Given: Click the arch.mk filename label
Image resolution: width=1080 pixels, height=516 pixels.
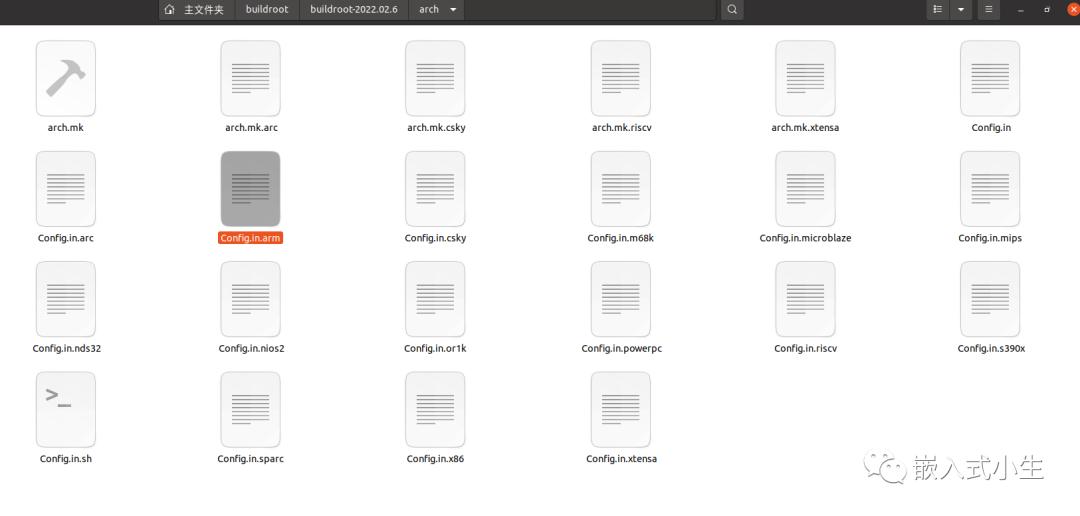Looking at the screenshot, I should point(65,127).
